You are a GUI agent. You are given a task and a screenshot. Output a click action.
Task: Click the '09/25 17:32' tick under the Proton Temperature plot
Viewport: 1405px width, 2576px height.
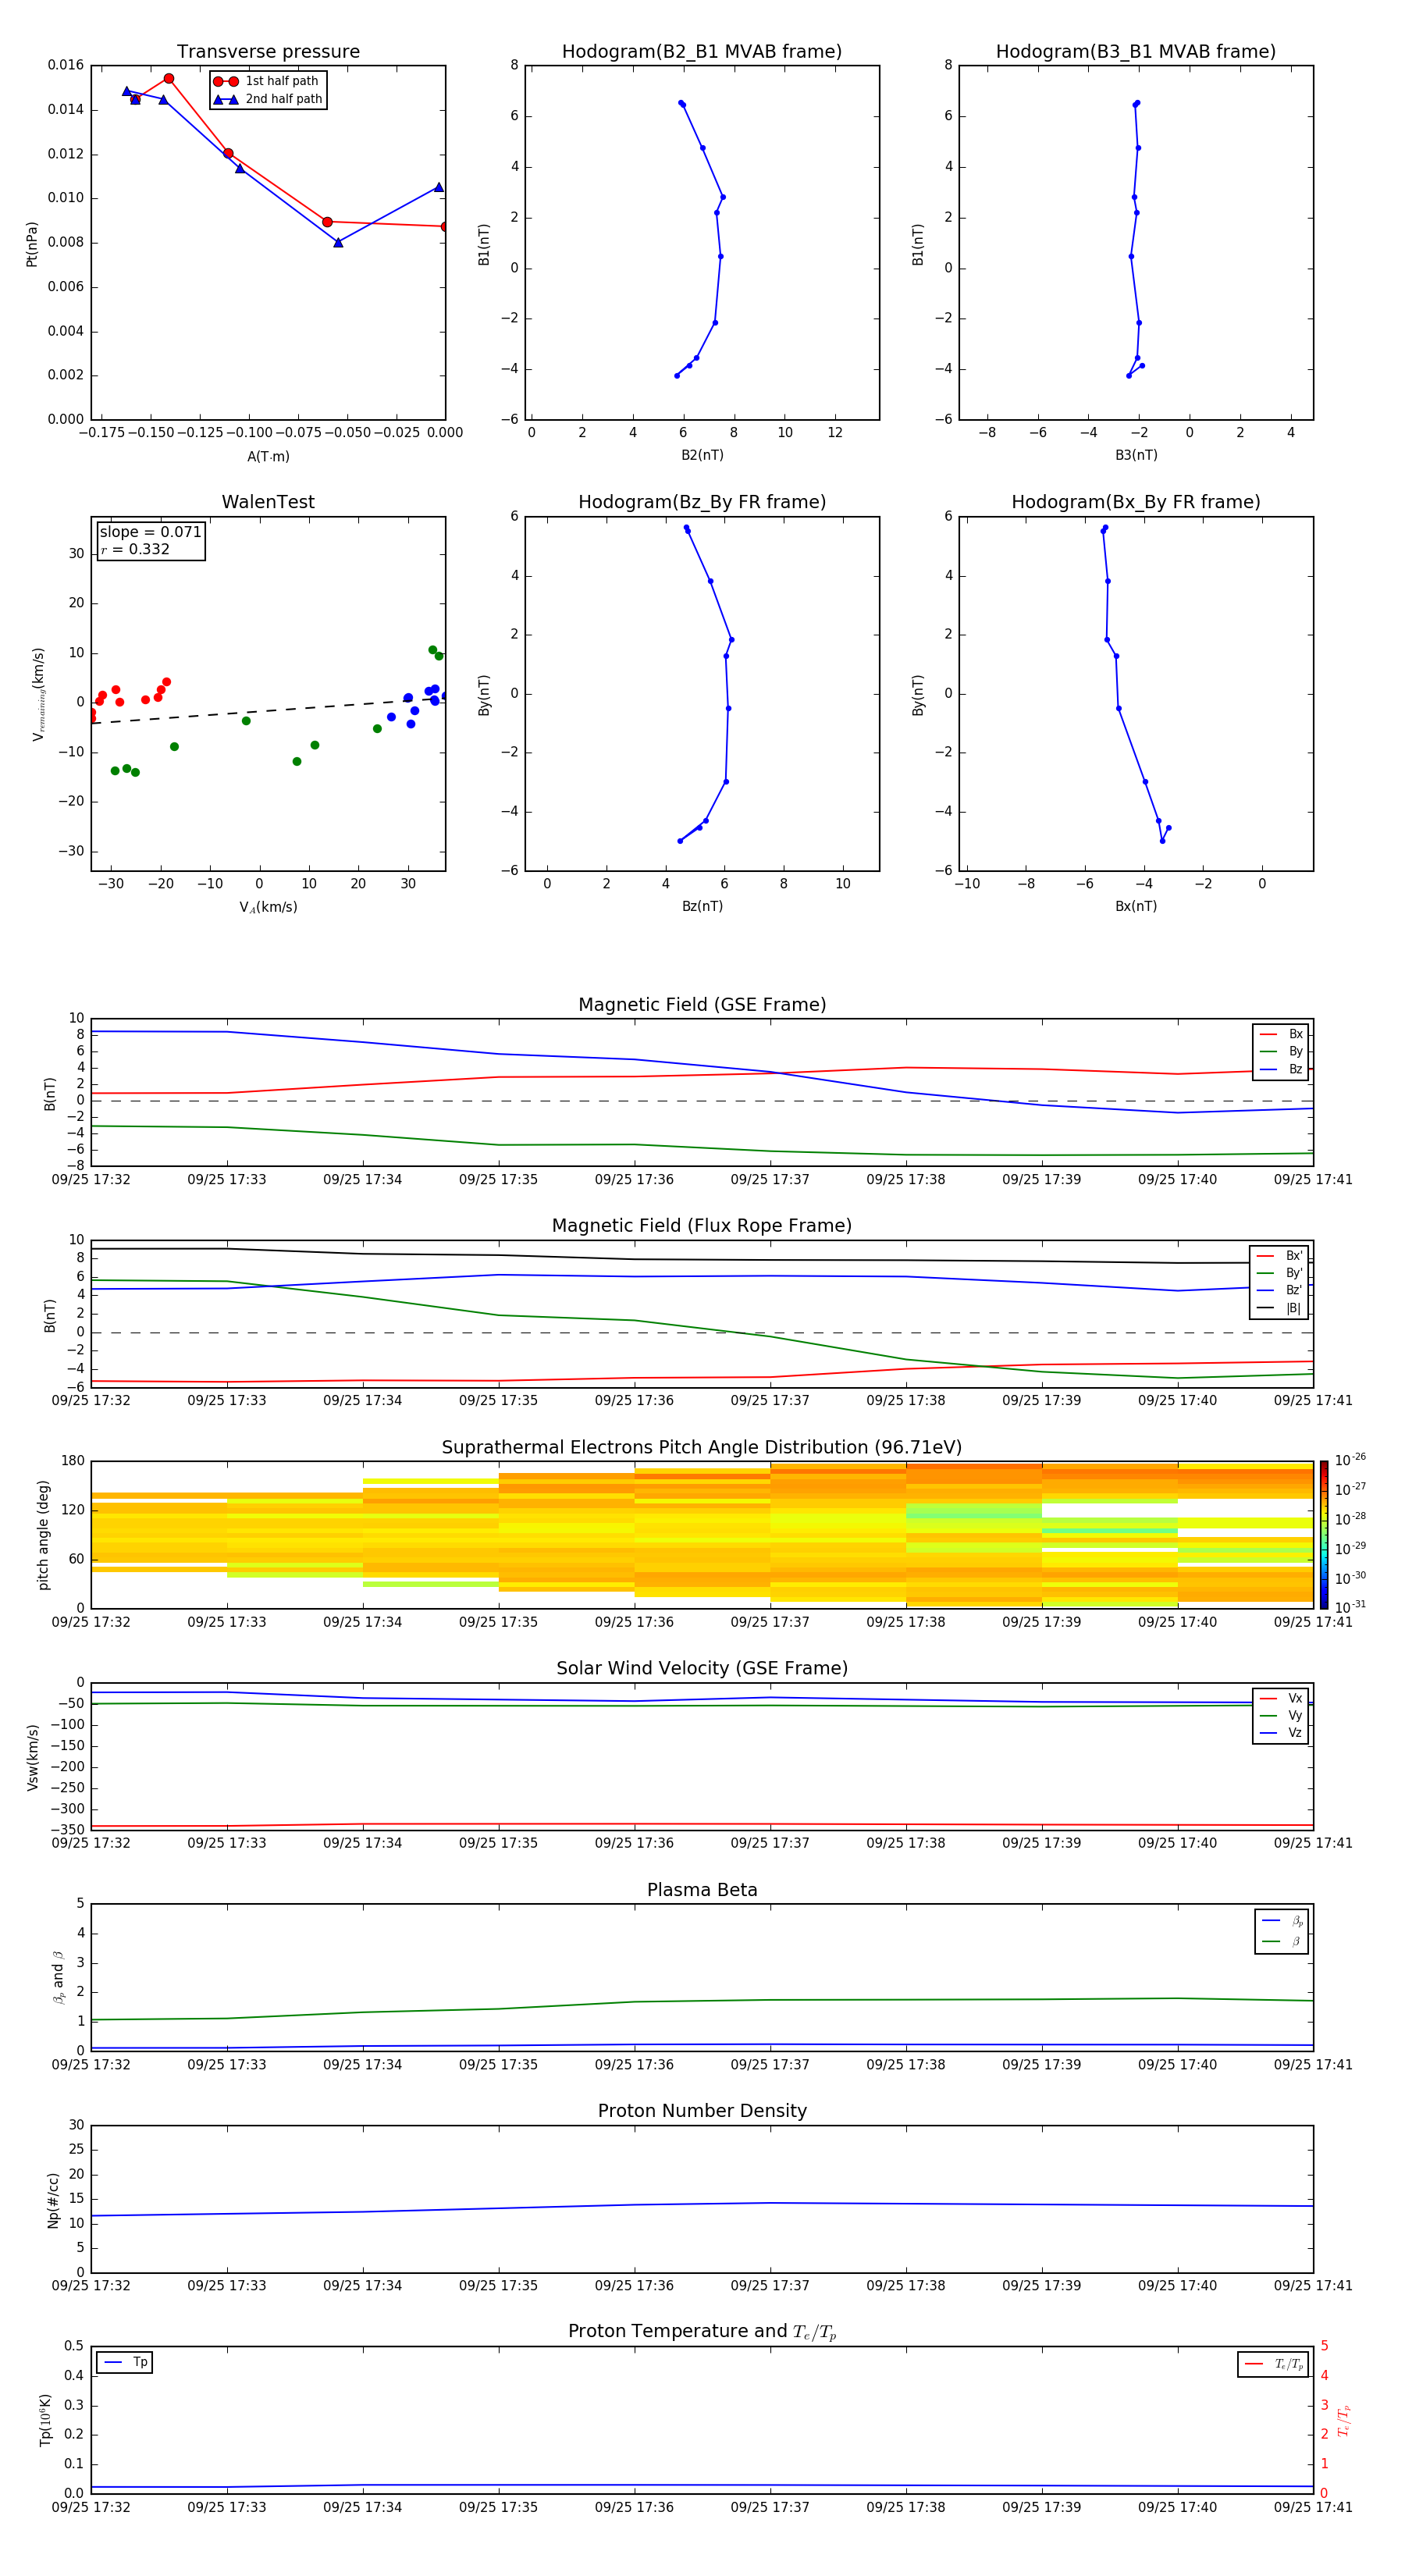(x=91, y=2507)
